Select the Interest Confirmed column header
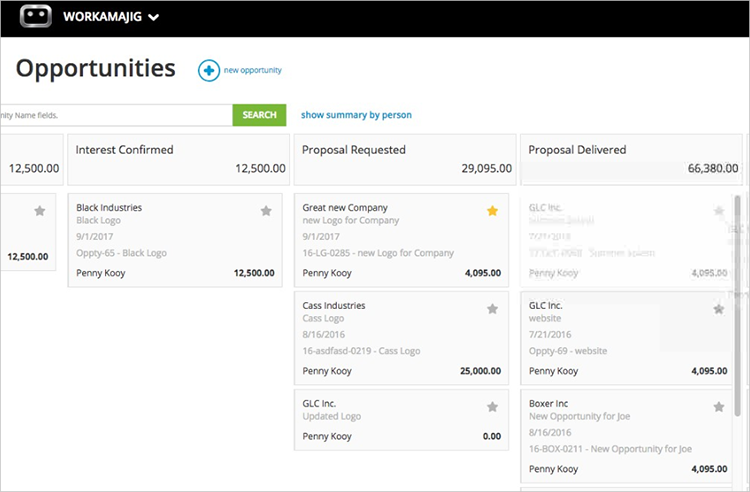750x492 pixels. tap(178, 160)
